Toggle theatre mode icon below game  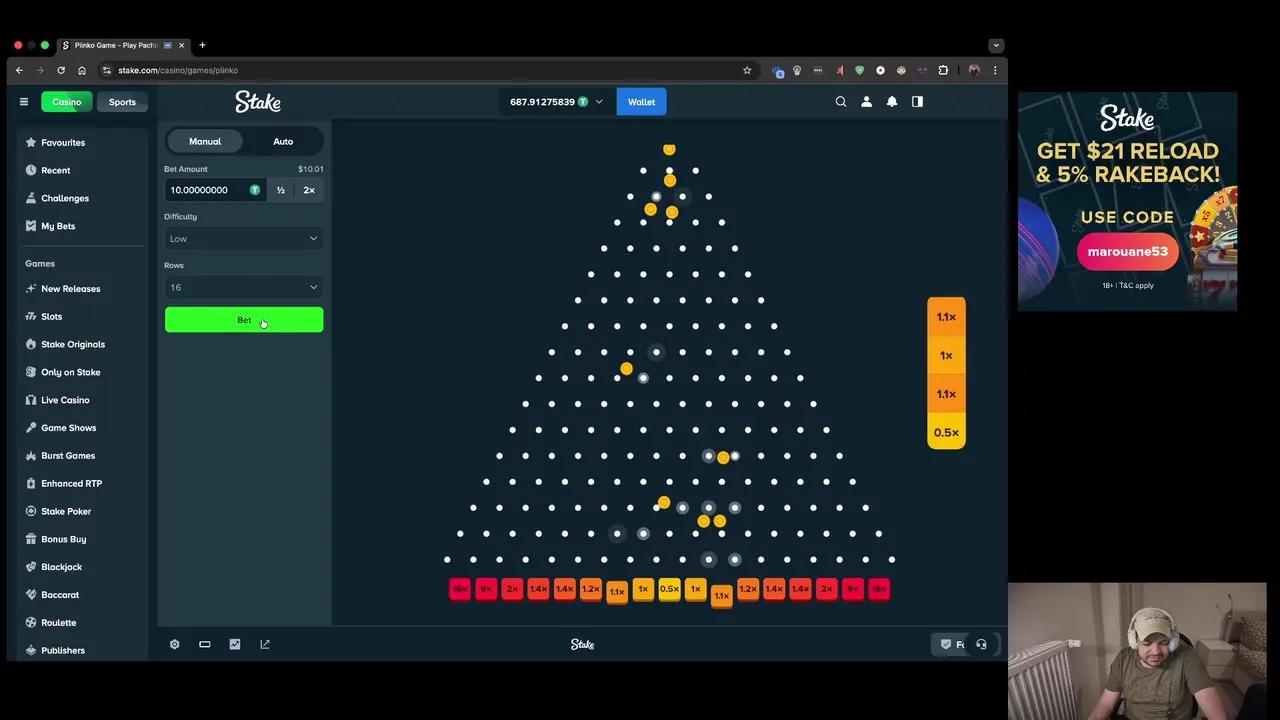coord(204,644)
